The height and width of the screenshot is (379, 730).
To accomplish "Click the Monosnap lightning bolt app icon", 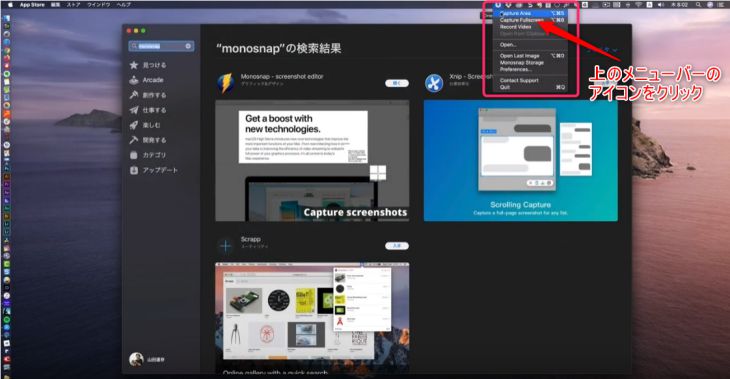I will 225,83.
